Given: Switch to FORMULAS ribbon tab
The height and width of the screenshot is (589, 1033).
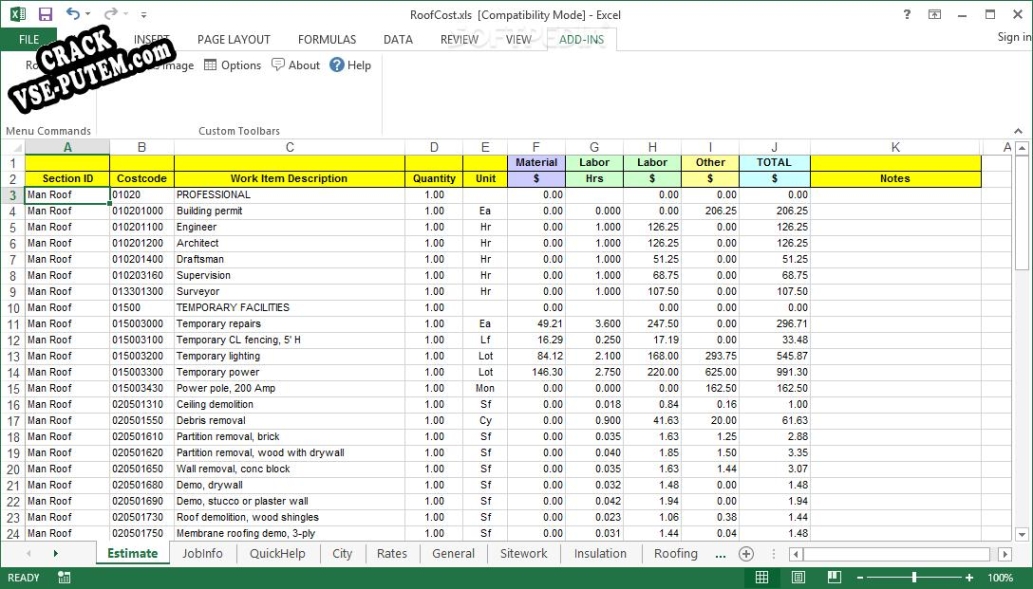Looking at the screenshot, I should coord(327,40).
